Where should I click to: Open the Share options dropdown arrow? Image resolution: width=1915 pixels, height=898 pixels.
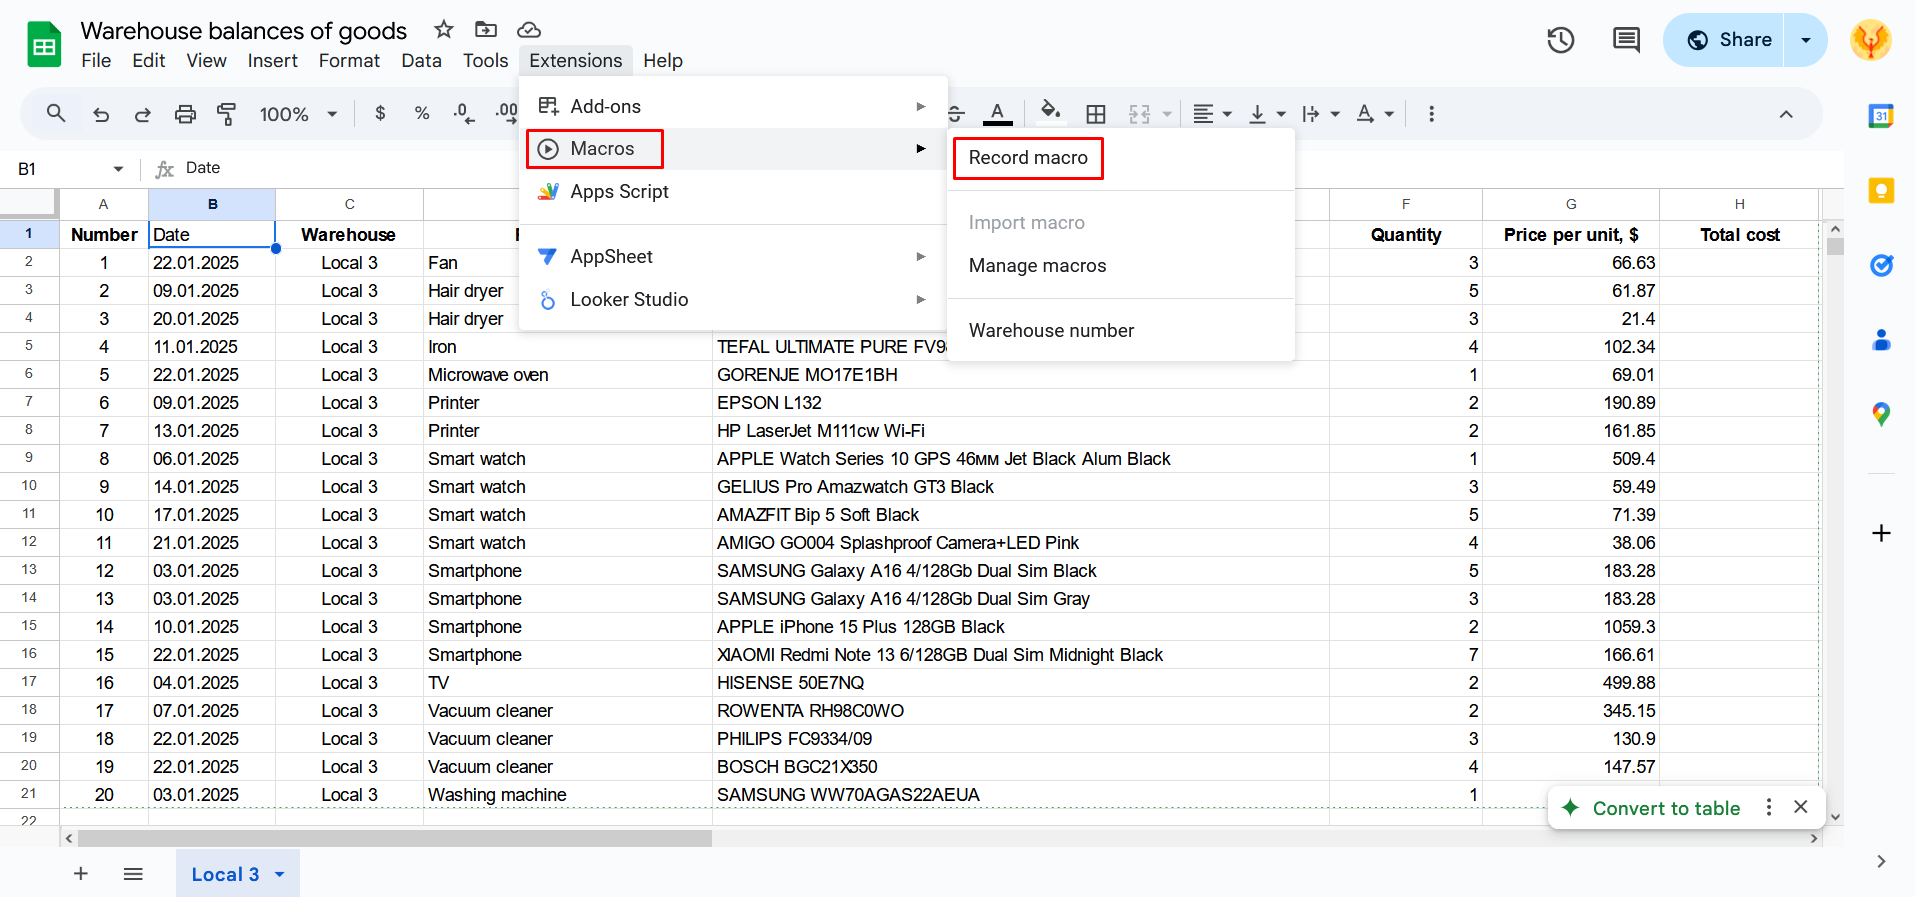(1806, 40)
